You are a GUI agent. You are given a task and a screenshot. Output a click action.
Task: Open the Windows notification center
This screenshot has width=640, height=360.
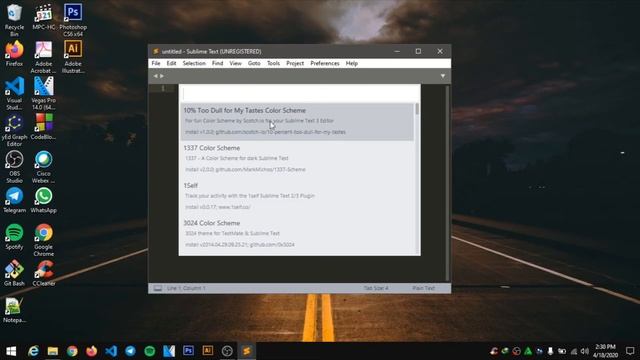pos(630,351)
